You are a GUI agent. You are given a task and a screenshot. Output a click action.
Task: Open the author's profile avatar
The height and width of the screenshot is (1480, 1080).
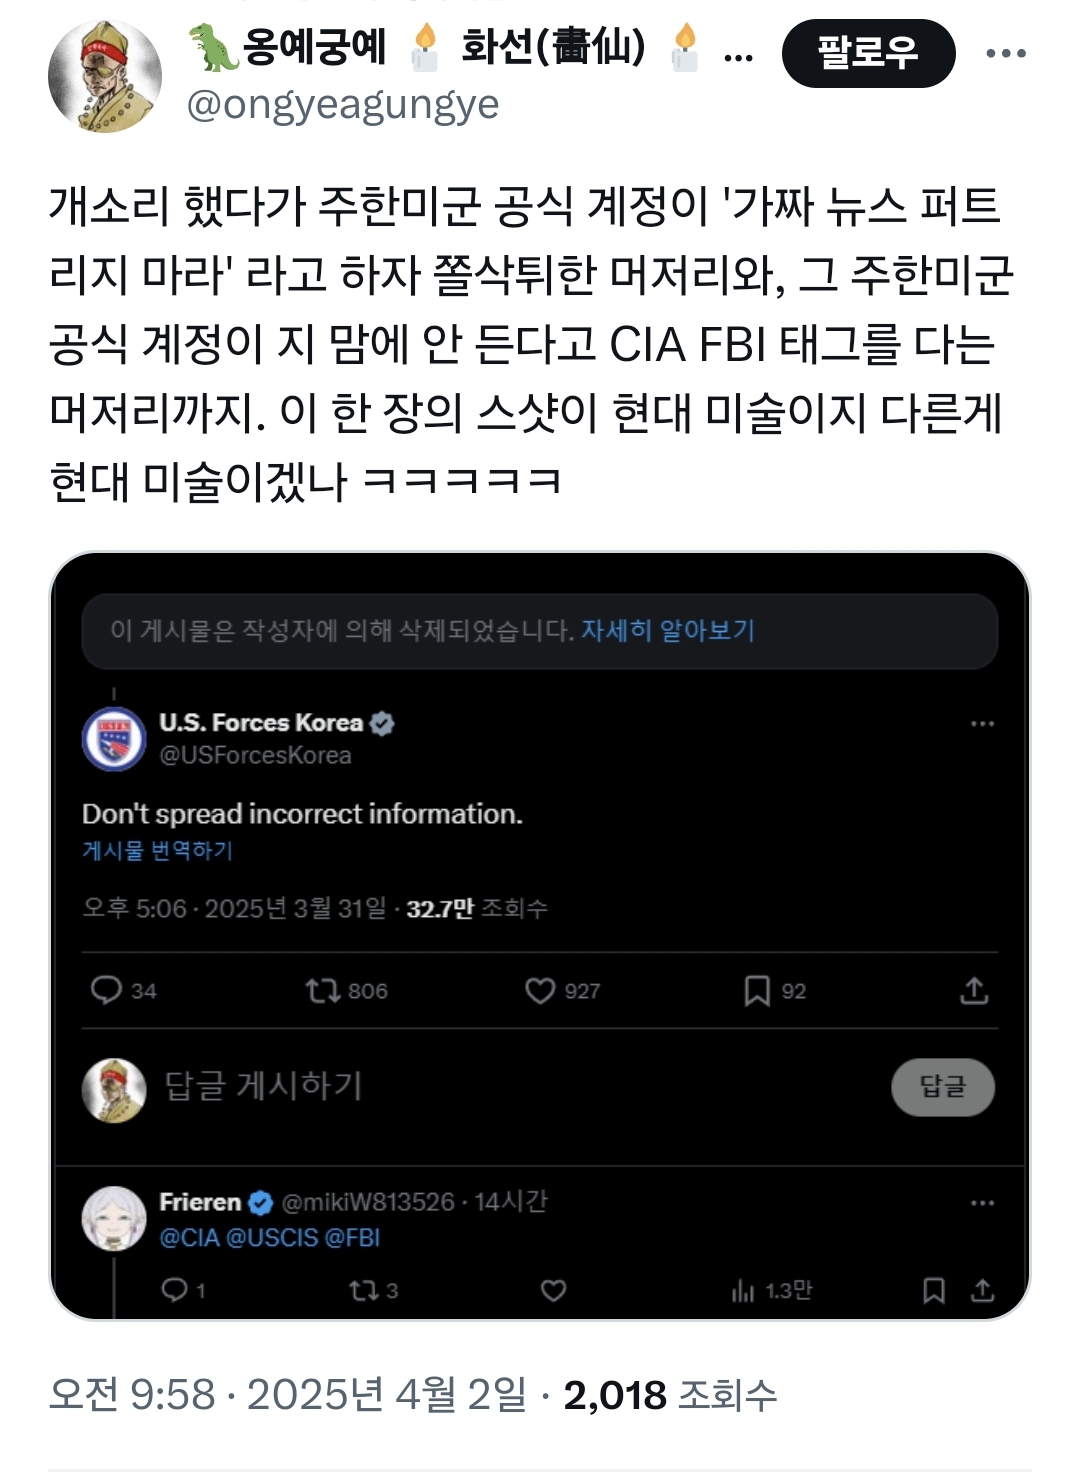pos(105,76)
